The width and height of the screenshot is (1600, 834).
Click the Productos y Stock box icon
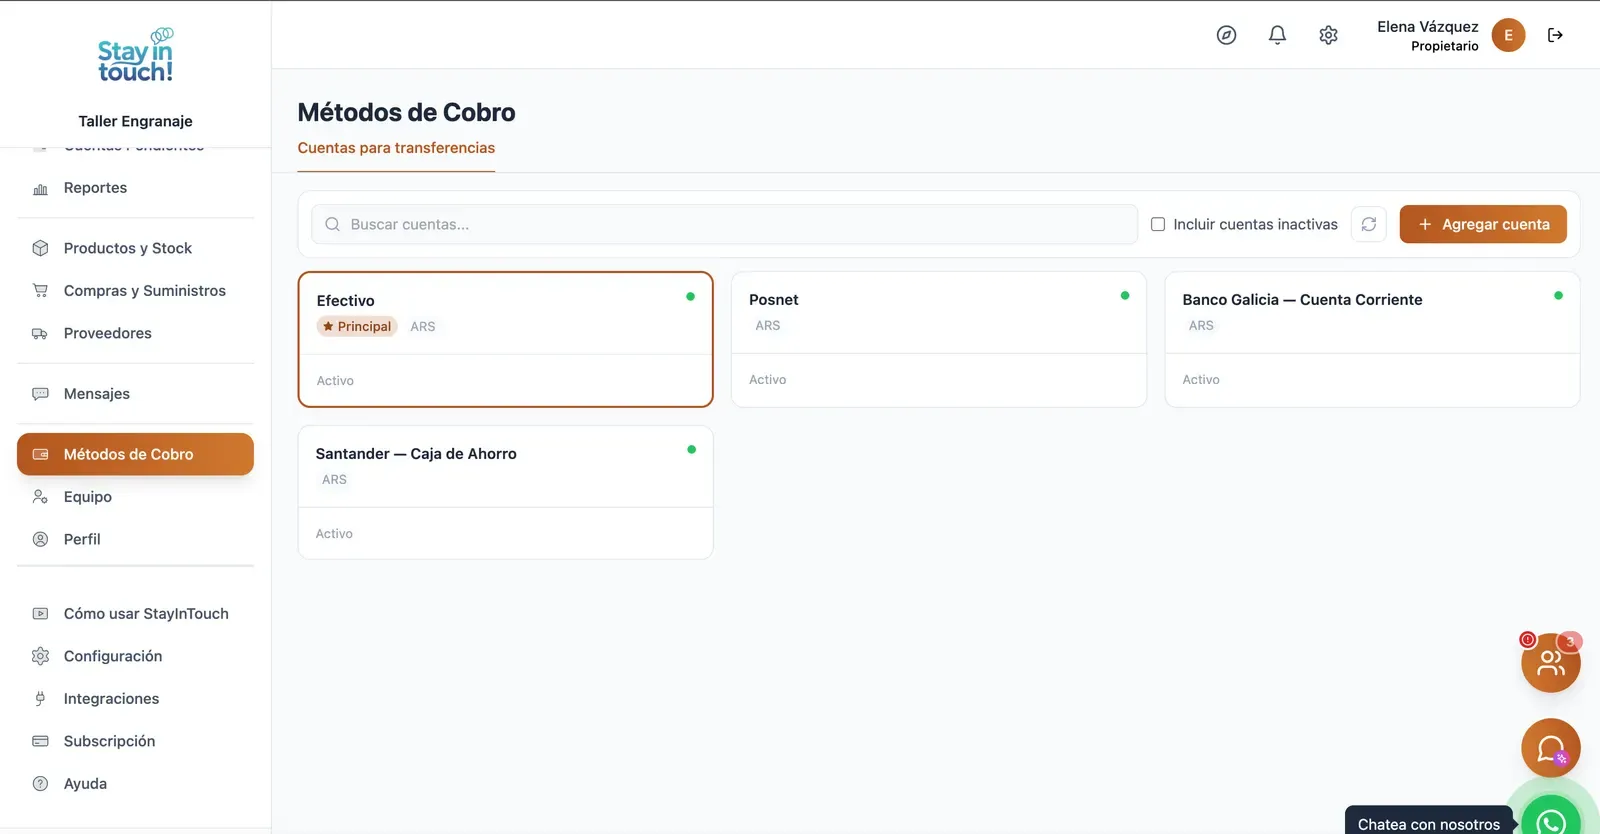point(40,248)
